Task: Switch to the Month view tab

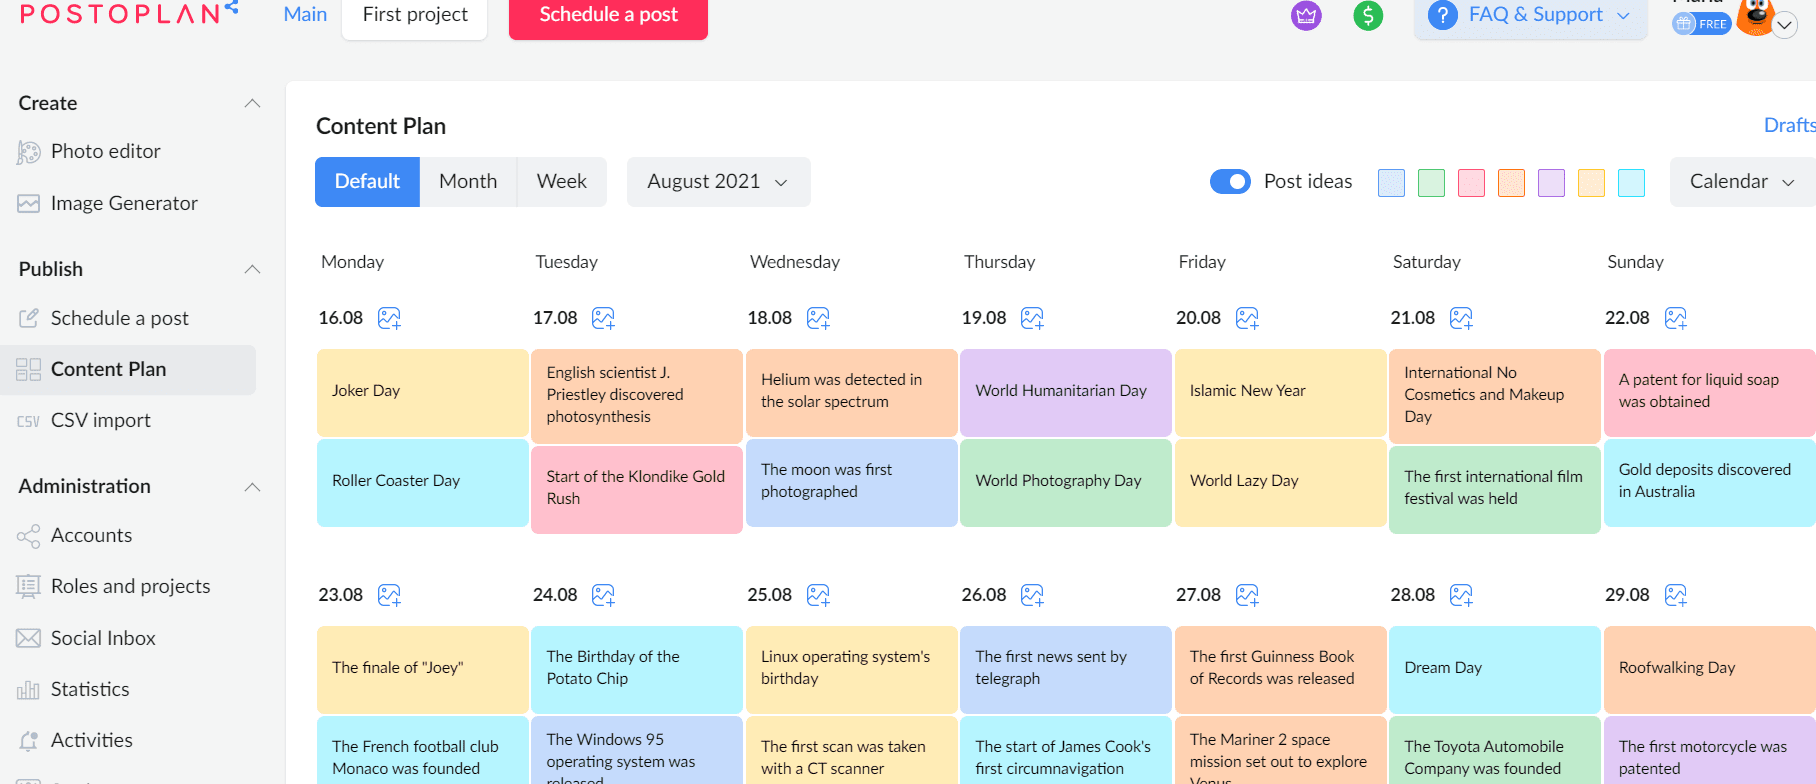Action: tap(468, 182)
